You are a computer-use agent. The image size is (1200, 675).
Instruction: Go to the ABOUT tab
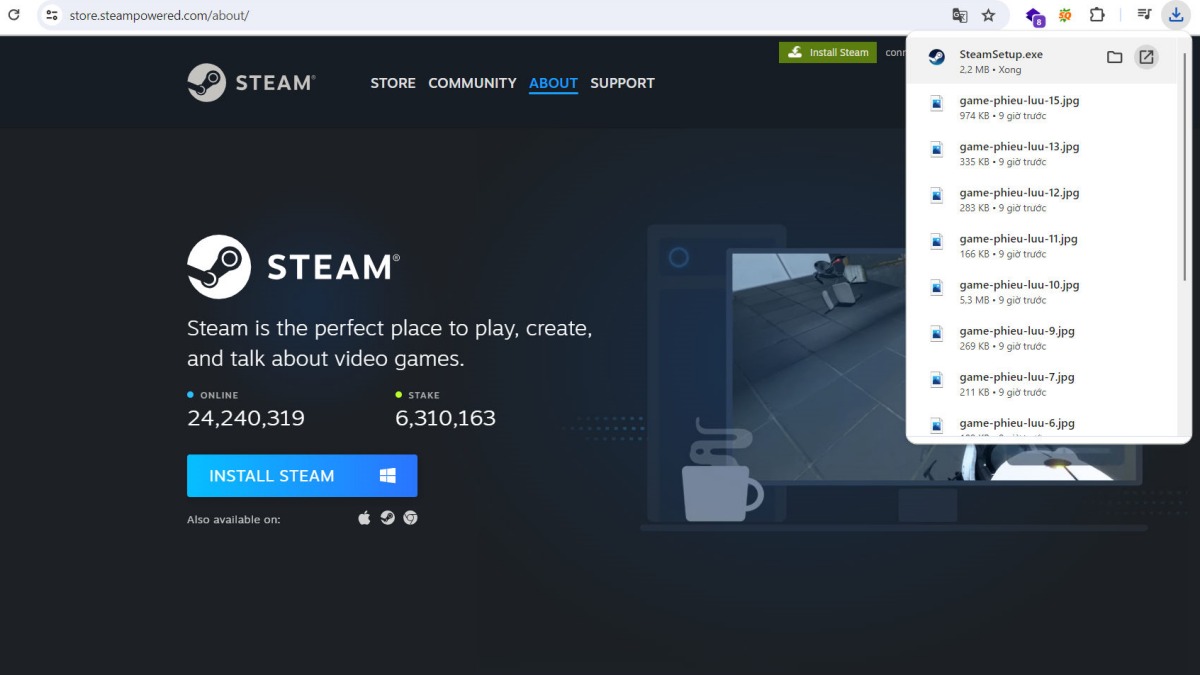tap(553, 83)
